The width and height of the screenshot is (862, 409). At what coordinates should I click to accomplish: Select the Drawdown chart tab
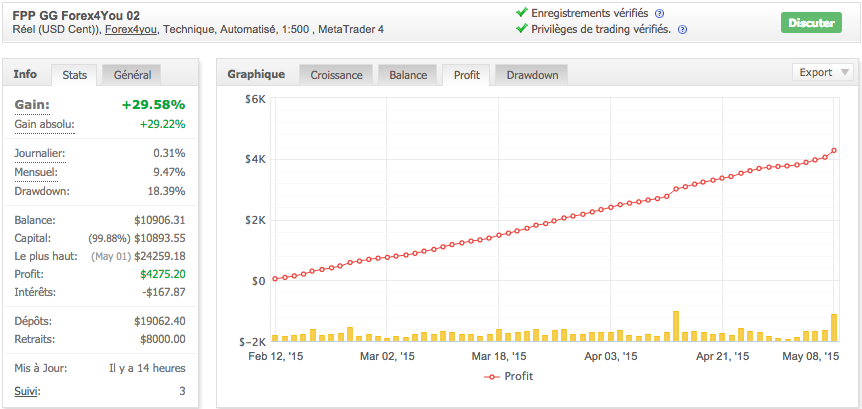pos(532,75)
